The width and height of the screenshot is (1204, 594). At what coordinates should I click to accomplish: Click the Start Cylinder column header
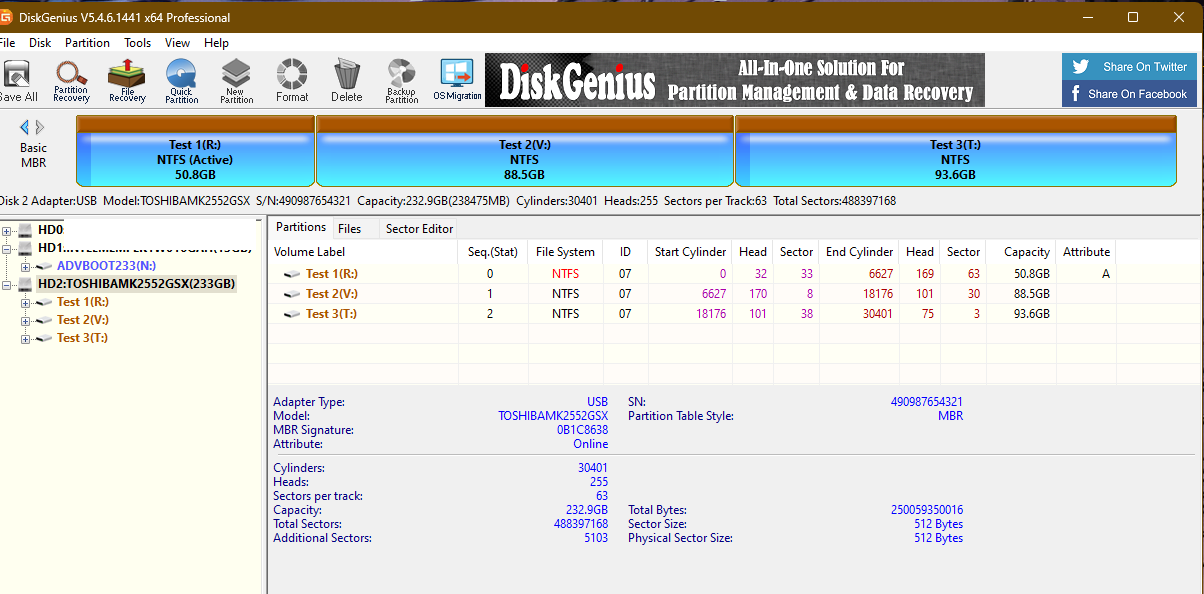pyautogui.click(x=690, y=252)
